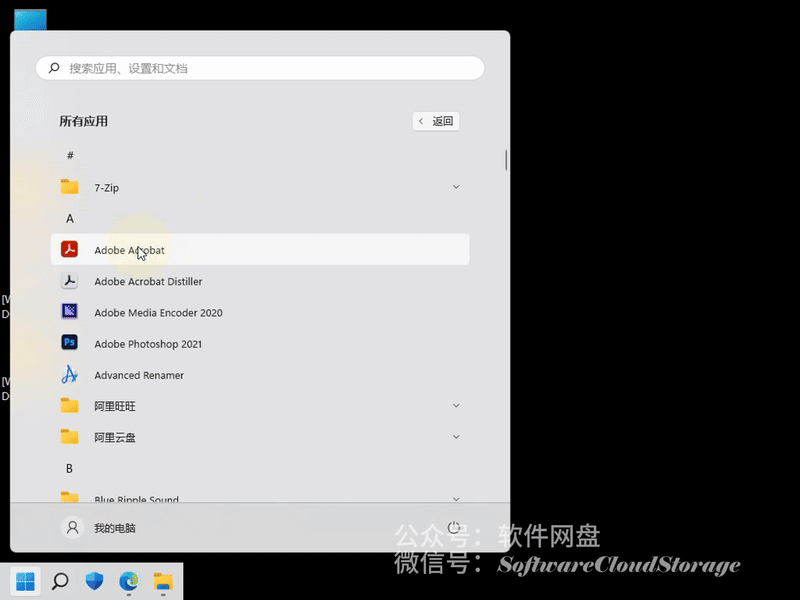Start Adobe Acrobat Distiller
800x600 pixels.
(148, 281)
